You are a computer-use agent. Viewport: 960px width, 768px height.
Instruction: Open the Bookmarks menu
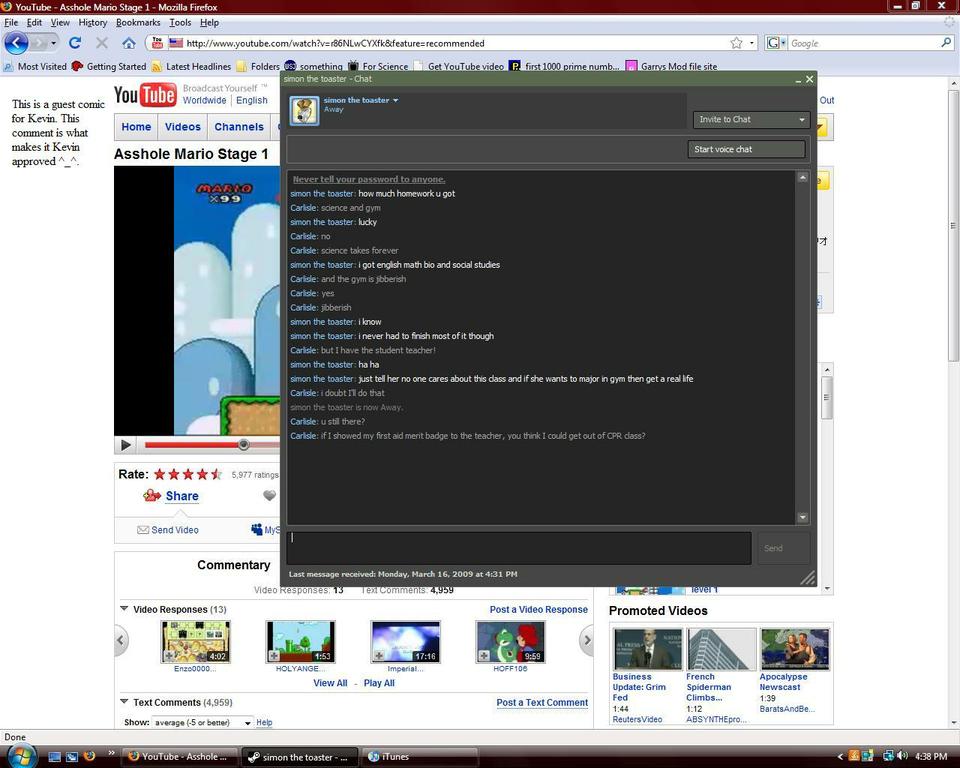[138, 22]
